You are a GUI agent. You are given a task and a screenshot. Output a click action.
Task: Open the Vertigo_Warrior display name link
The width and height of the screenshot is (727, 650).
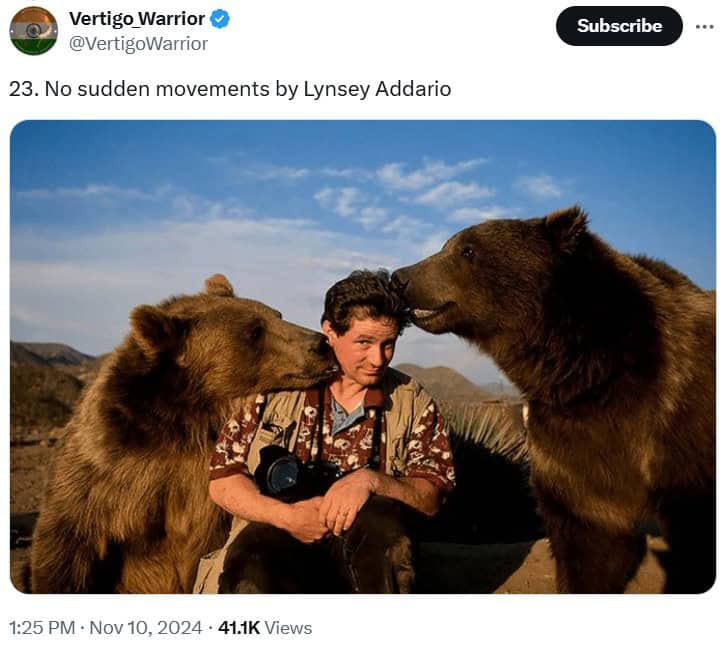click(x=137, y=19)
